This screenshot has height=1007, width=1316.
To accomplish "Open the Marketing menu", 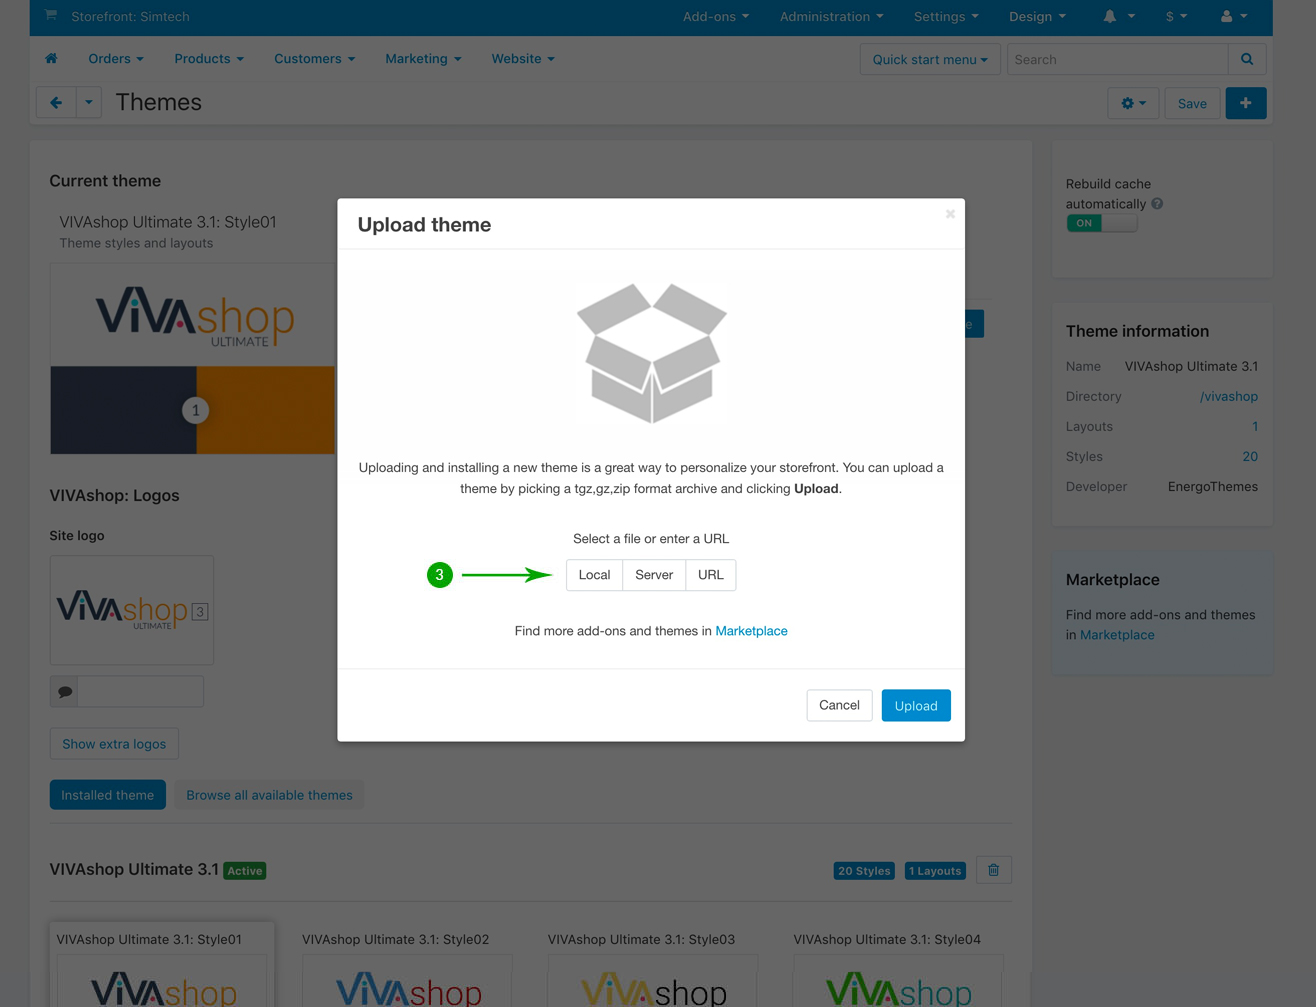I will (x=423, y=59).
